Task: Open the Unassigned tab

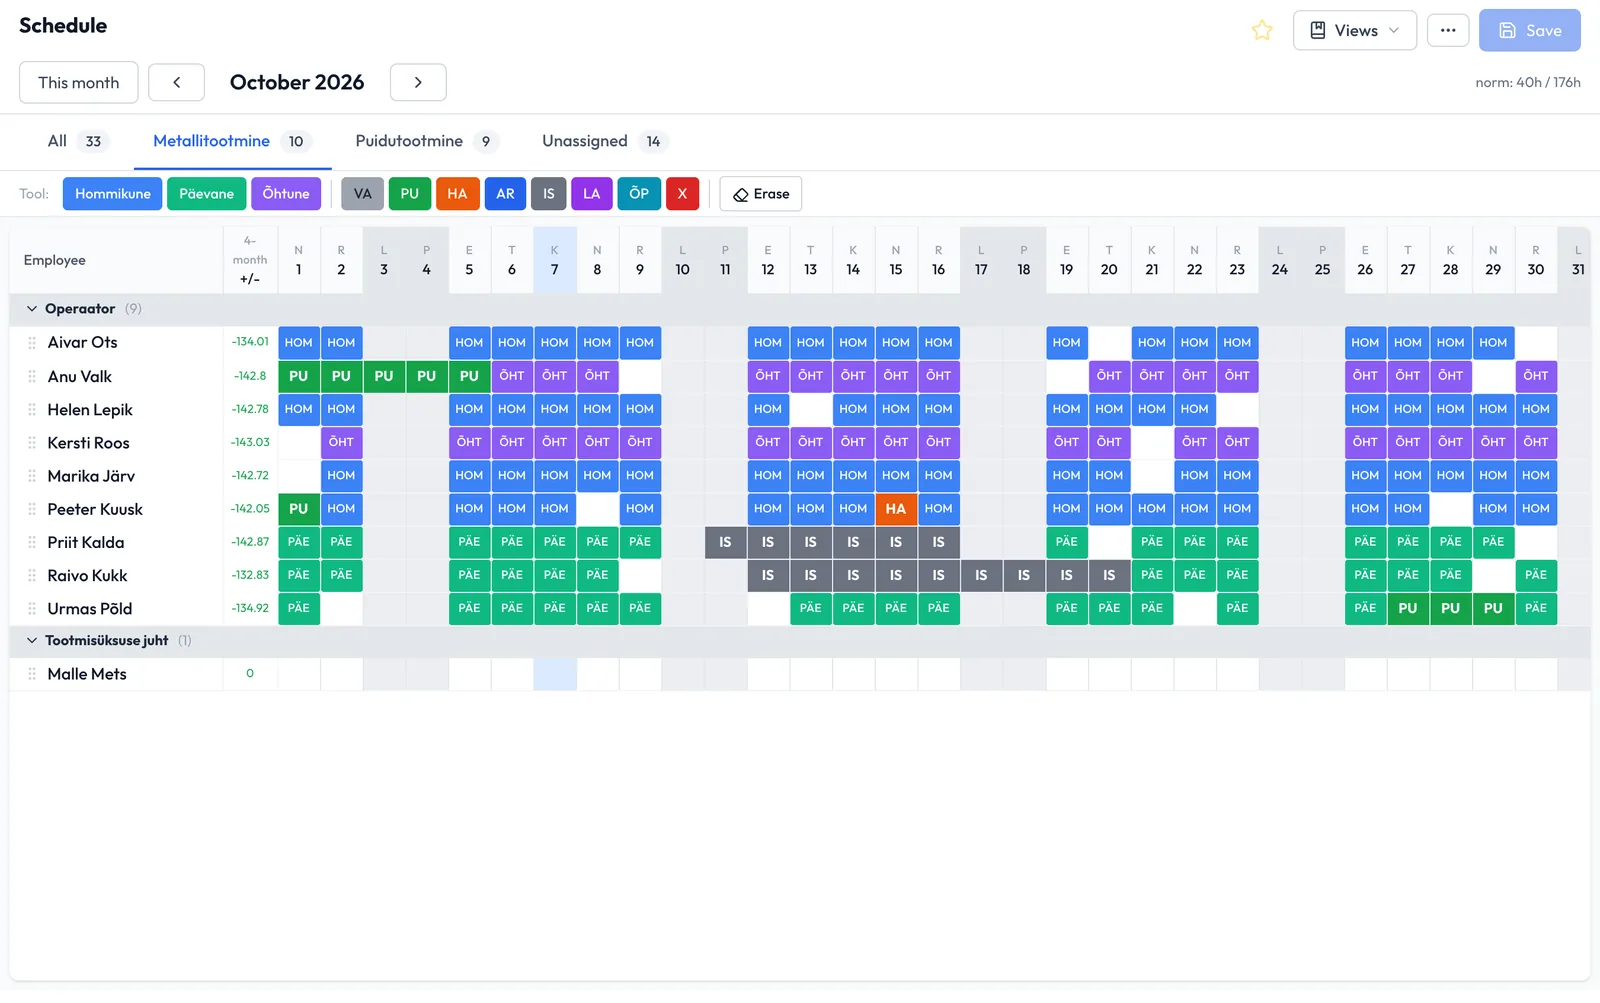Action: point(605,142)
